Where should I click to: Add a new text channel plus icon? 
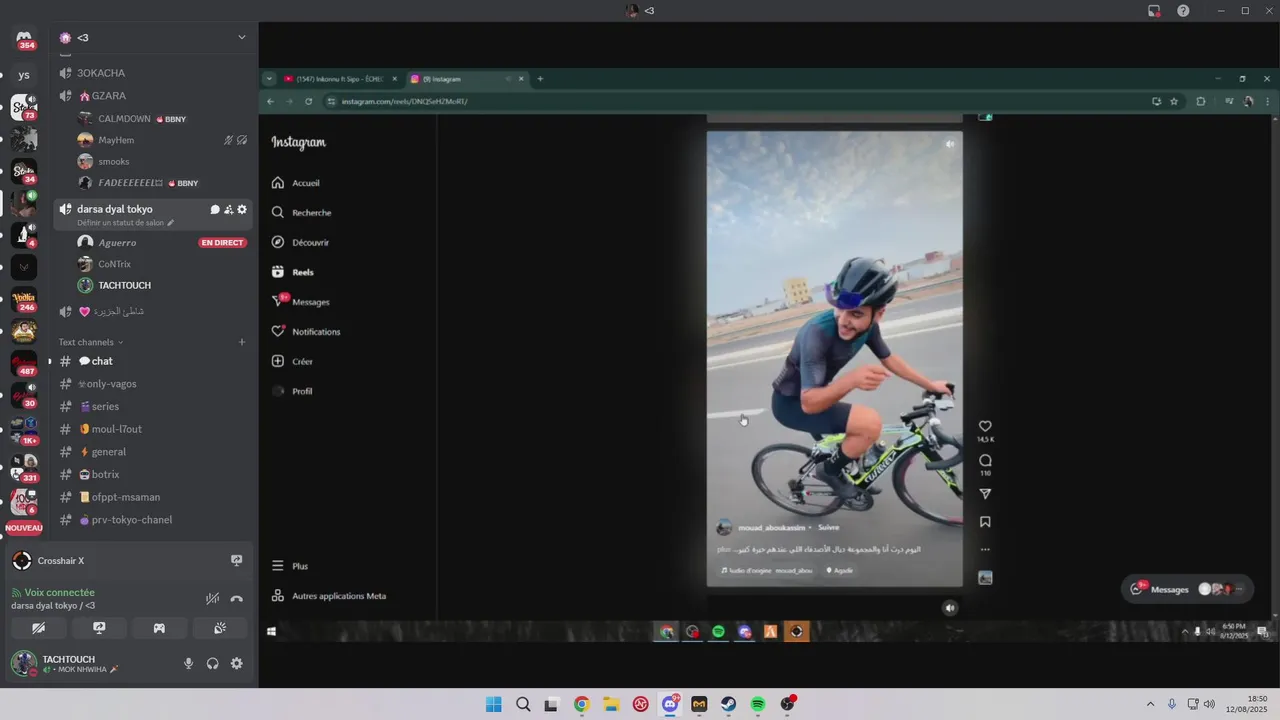tap(242, 342)
